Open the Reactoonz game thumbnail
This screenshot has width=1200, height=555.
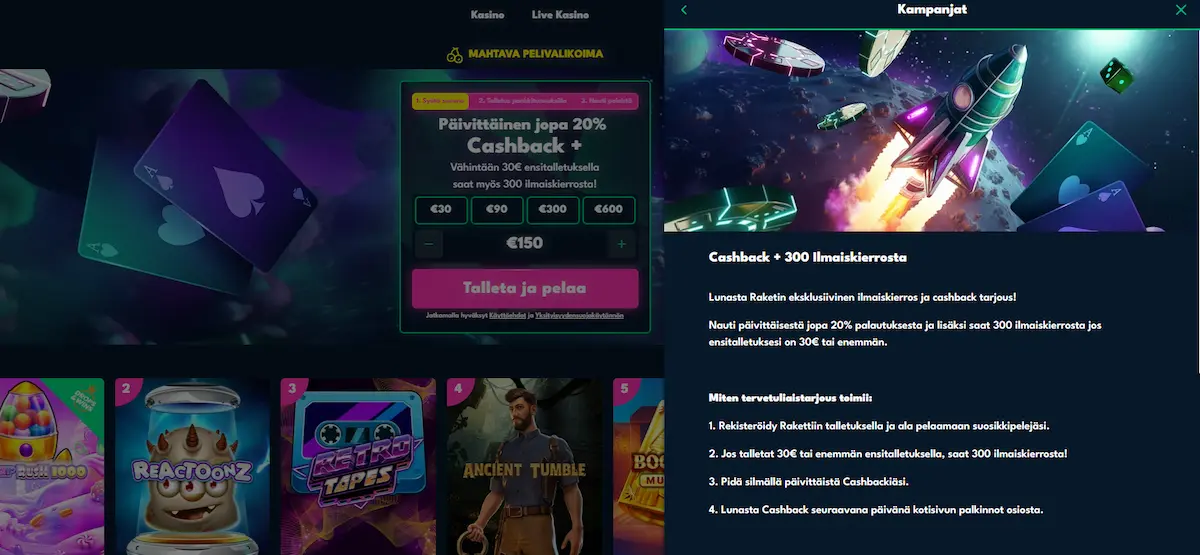click(193, 466)
